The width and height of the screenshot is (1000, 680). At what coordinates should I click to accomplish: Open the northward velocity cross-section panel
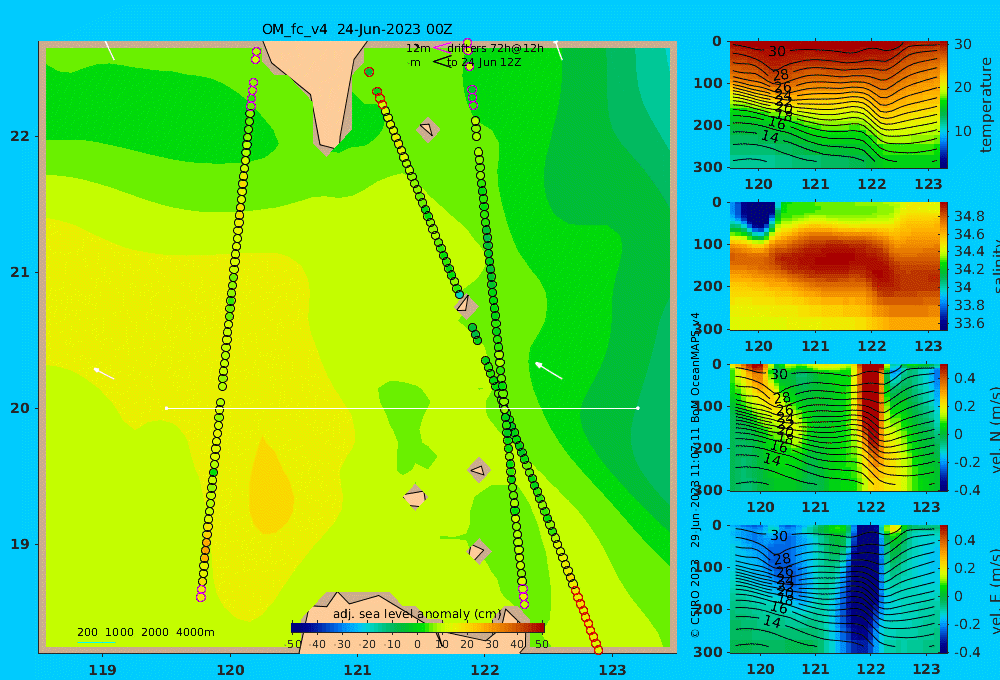pyautogui.click(x=835, y=427)
